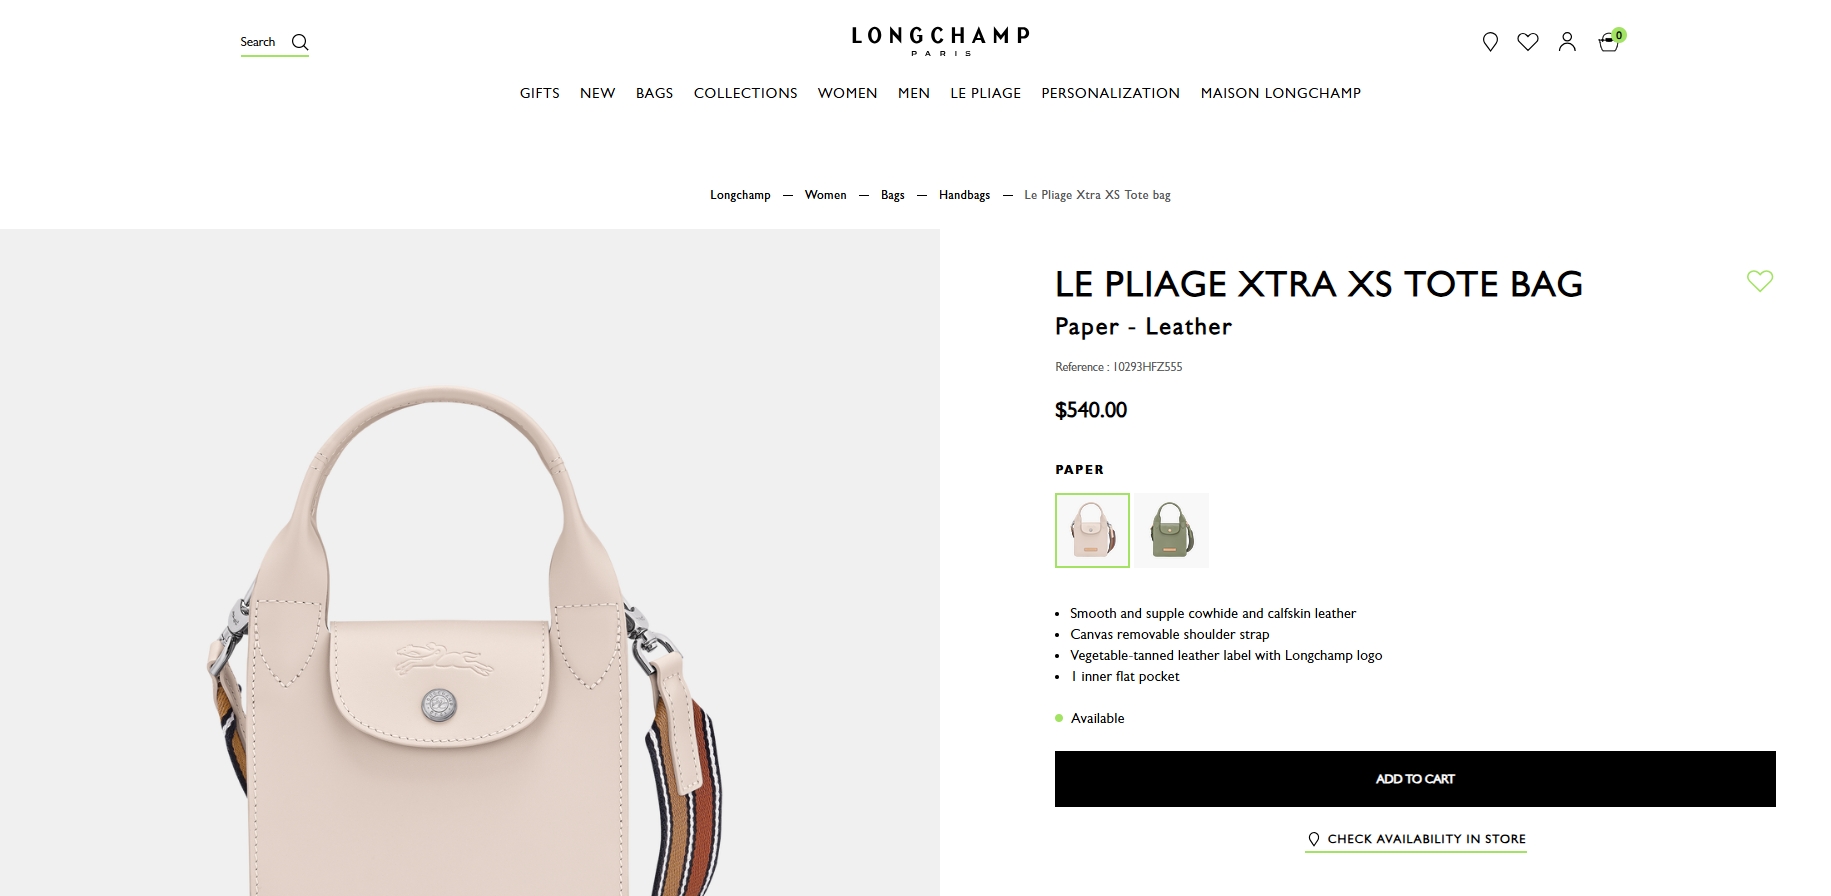Image resolution: width=1831 pixels, height=896 pixels.
Task: Add this bag to wishlist heart
Action: 1760,281
